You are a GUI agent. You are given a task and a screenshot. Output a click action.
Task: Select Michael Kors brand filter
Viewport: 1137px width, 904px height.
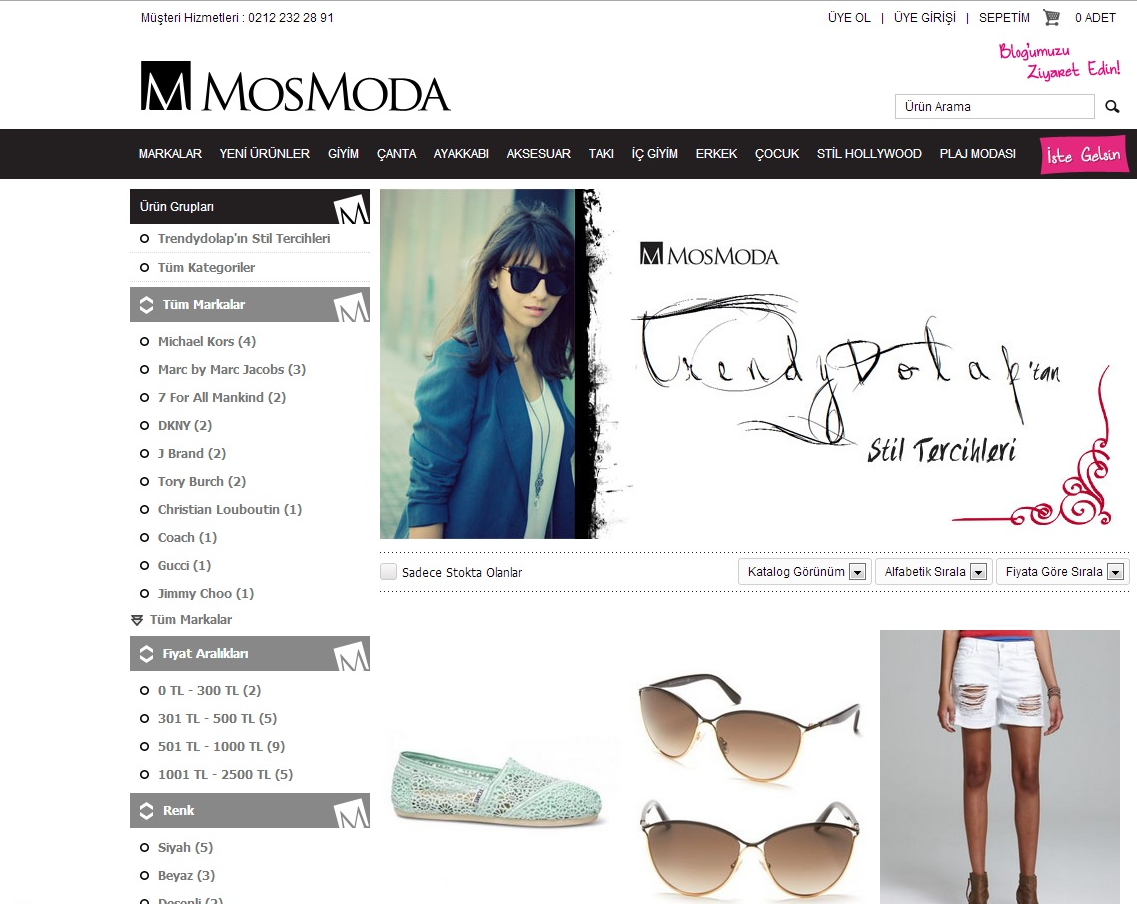(x=207, y=341)
